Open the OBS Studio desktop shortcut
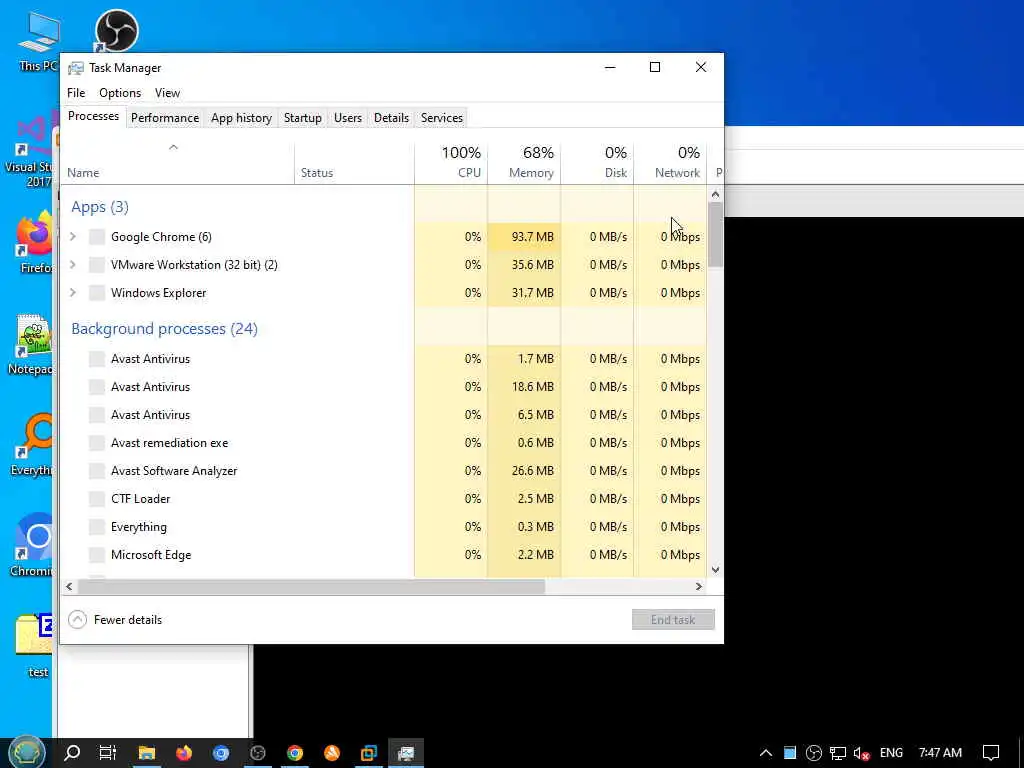1024x768 pixels. pyautogui.click(x=116, y=30)
